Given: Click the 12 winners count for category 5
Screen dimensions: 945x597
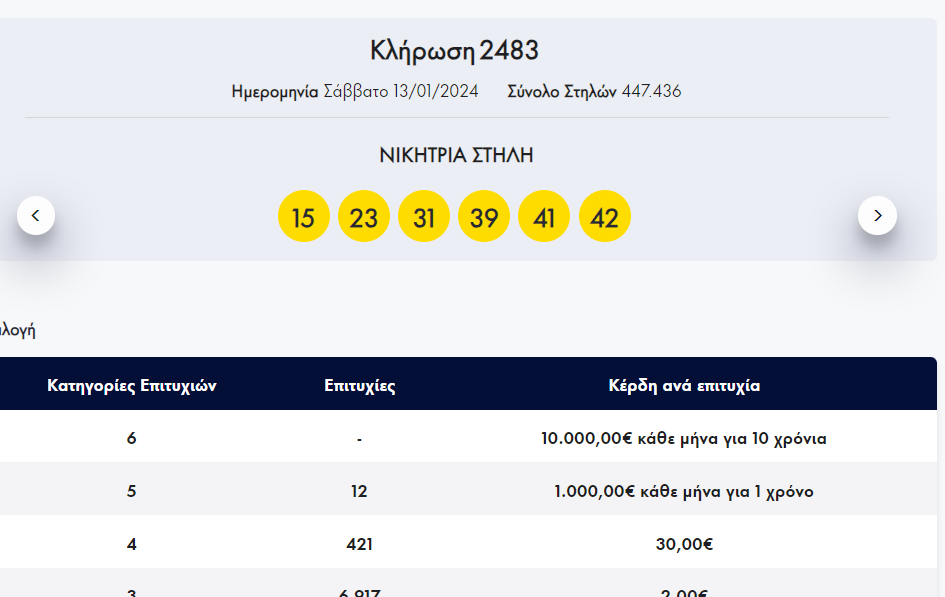Looking at the screenshot, I should click(359, 492).
